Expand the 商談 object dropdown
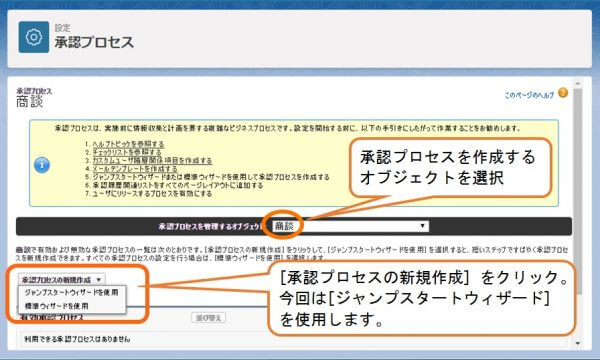 click(x=350, y=226)
